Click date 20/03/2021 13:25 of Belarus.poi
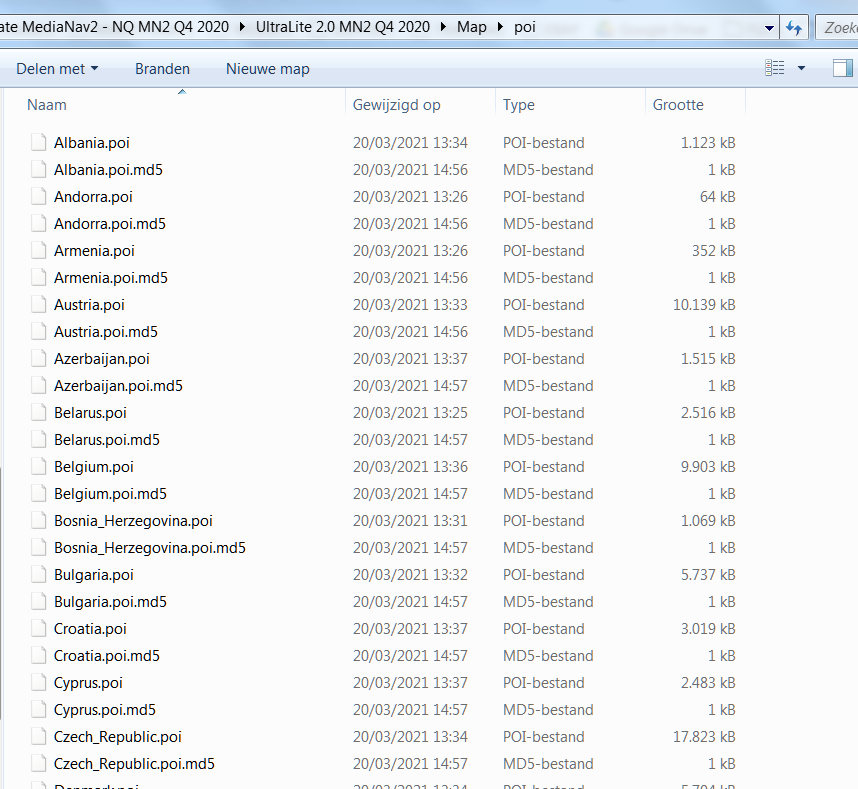 (410, 413)
